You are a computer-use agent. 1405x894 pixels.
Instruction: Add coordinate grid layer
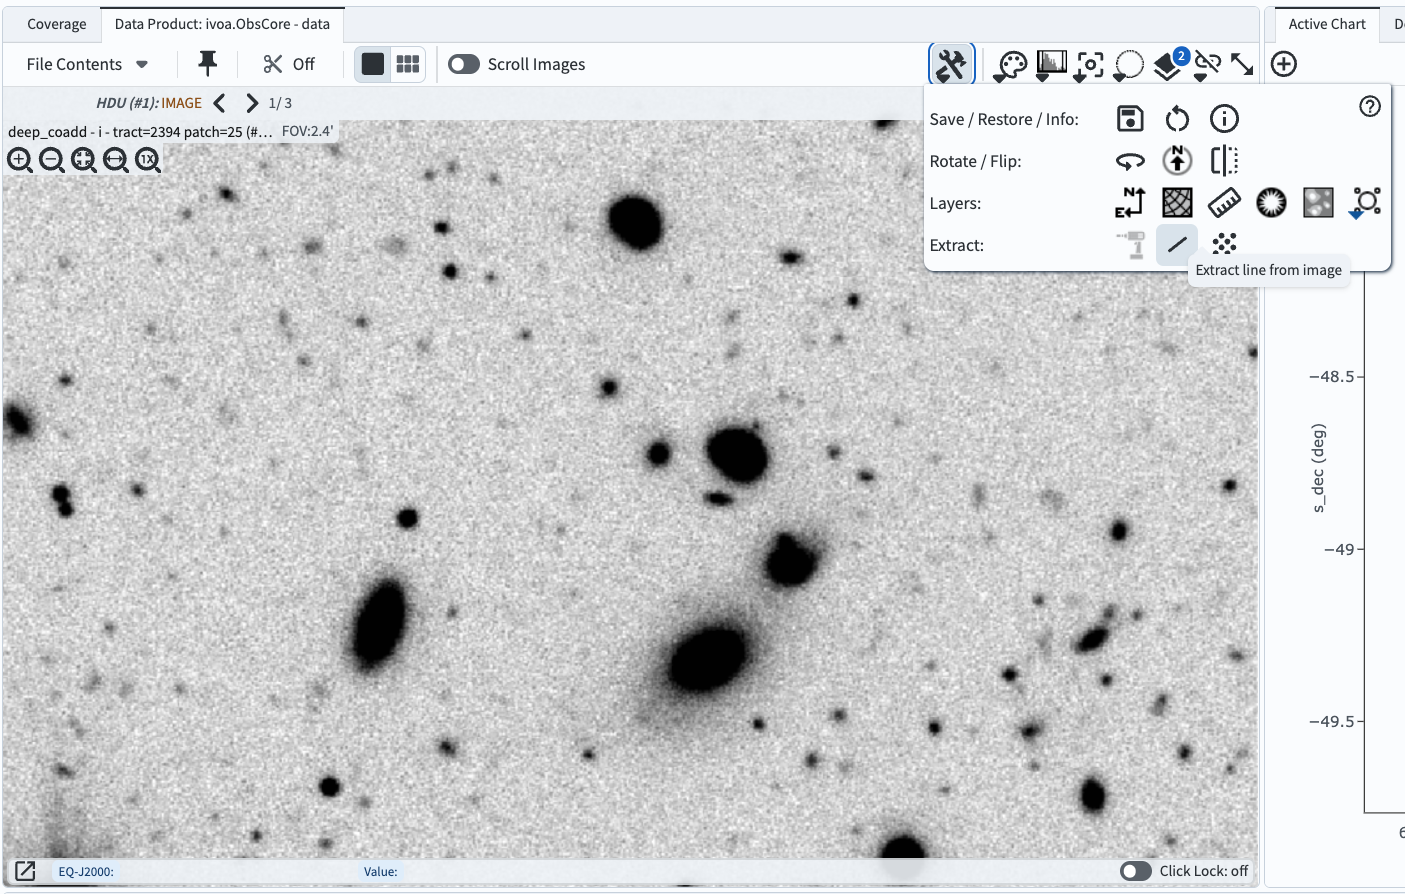(1177, 203)
